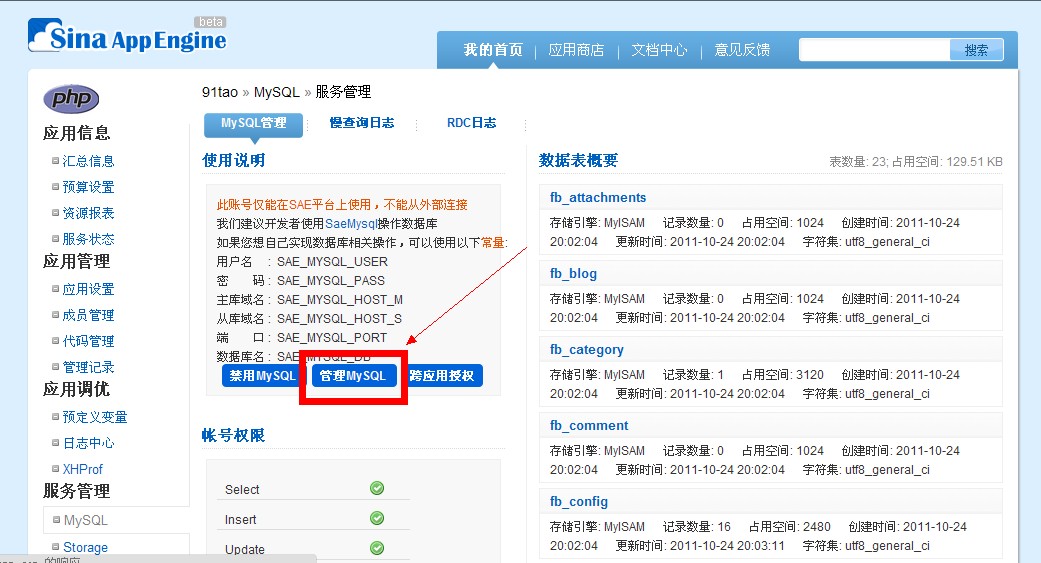Click the Select permission label
The image size is (1041, 563).
[x=242, y=490]
